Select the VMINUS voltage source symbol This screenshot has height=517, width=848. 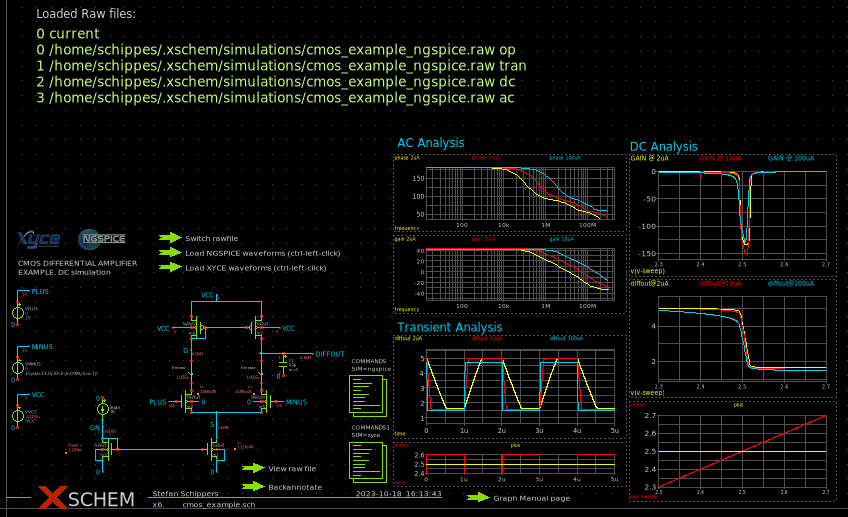[18, 367]
